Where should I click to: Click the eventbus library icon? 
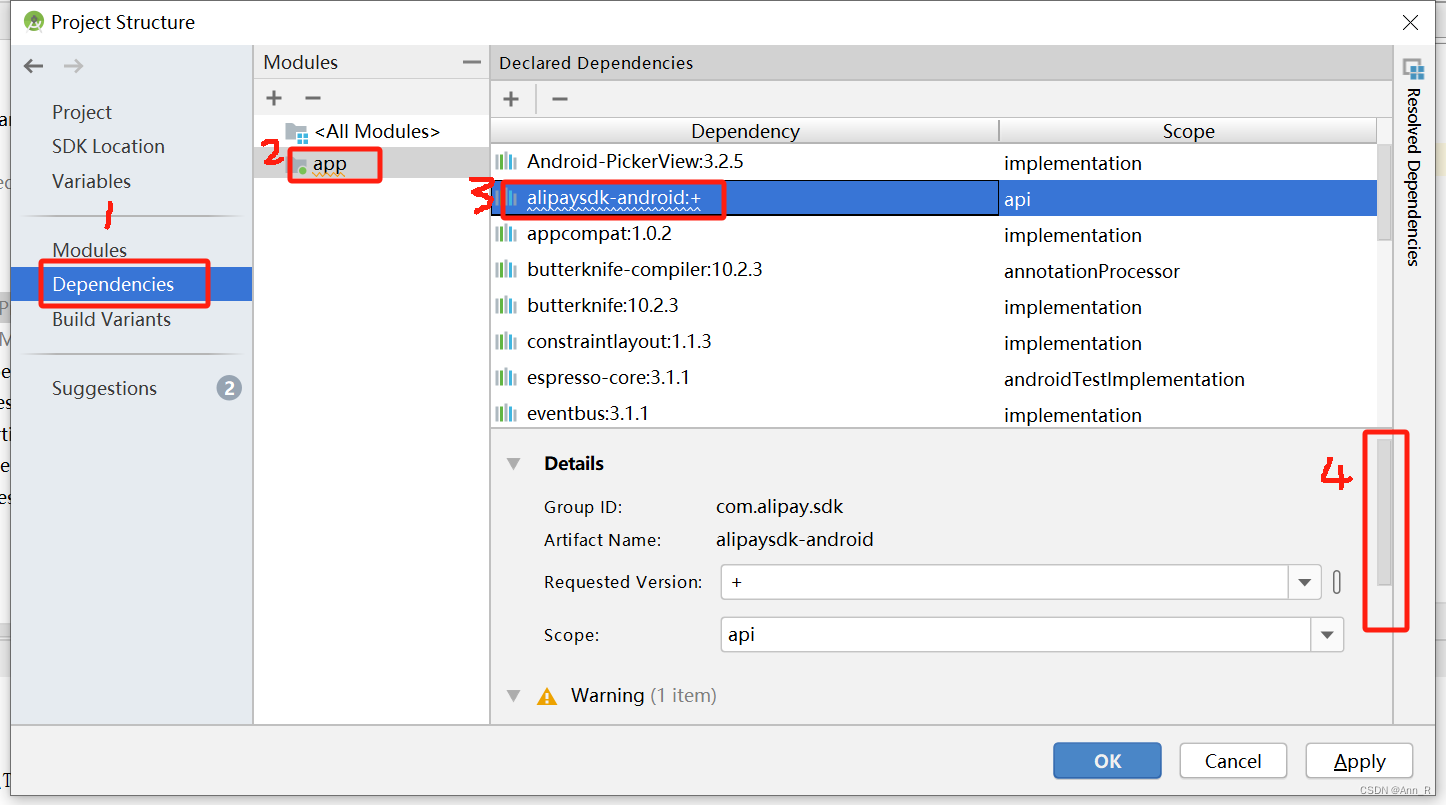(507, 413)
